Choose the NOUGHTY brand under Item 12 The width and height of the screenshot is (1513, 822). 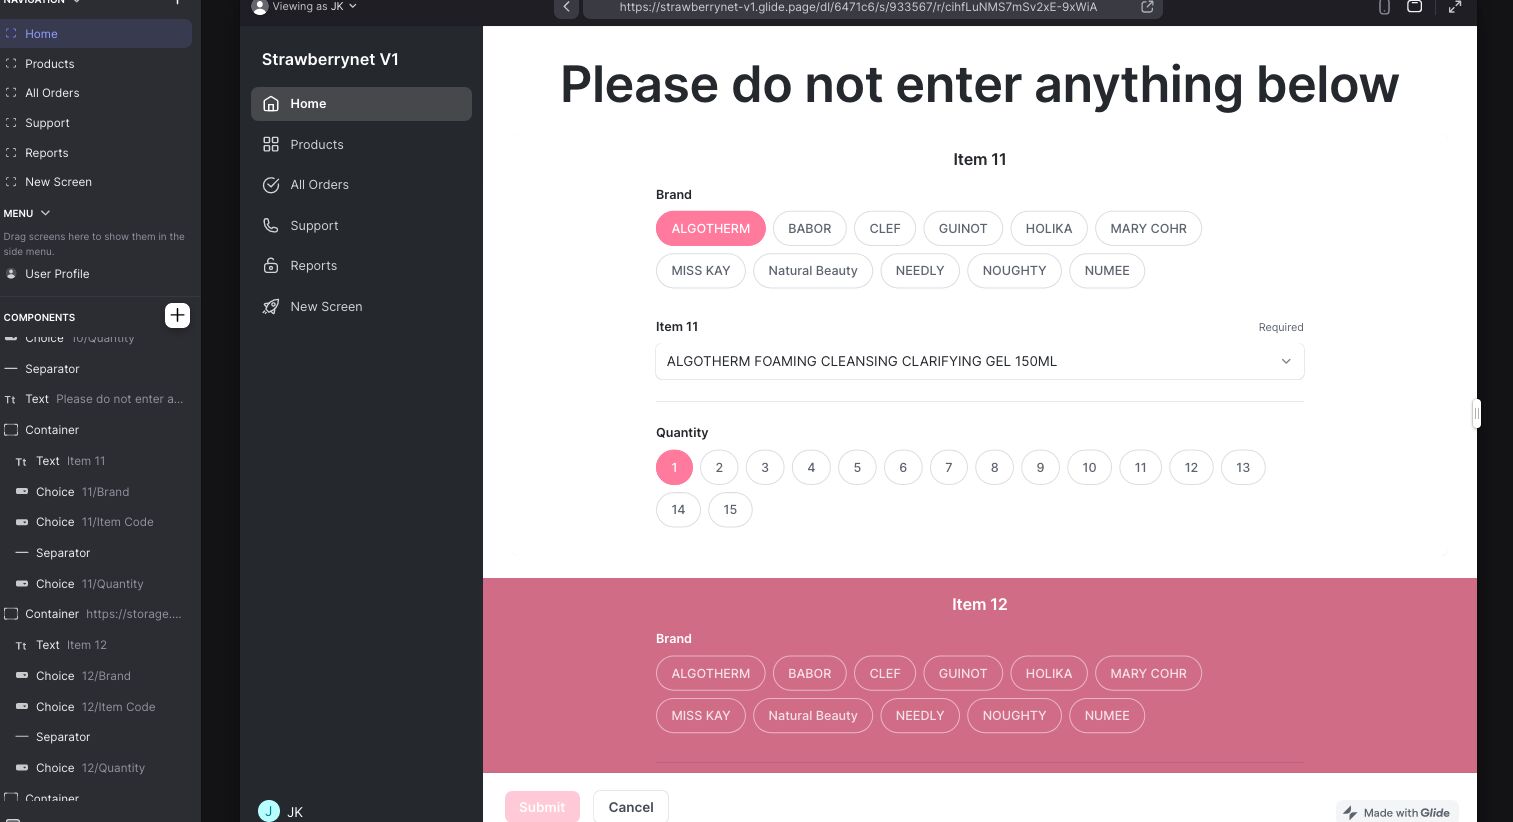[1014, 716]
